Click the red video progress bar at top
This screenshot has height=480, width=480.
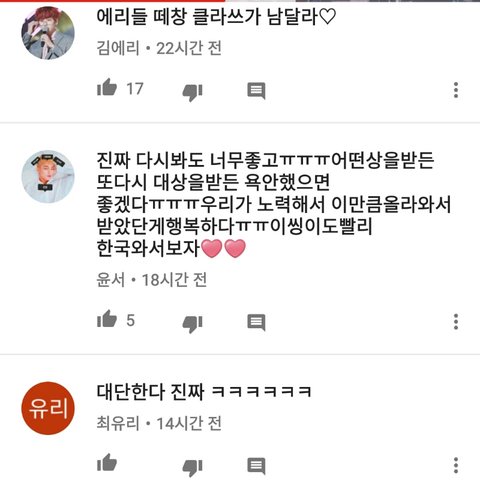pyautogui.click(x=113, y=1)
